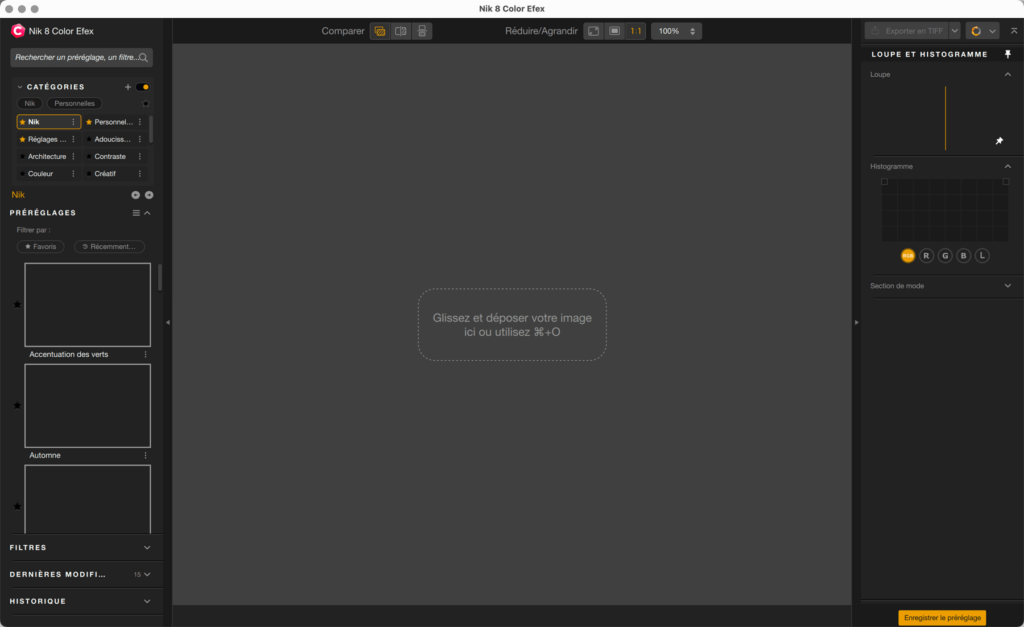The height and width of the screenshot is (627, 1024).
Task: Open the orange circular tool dropdown
Action: pyautogui.click(x=982, y=31)
